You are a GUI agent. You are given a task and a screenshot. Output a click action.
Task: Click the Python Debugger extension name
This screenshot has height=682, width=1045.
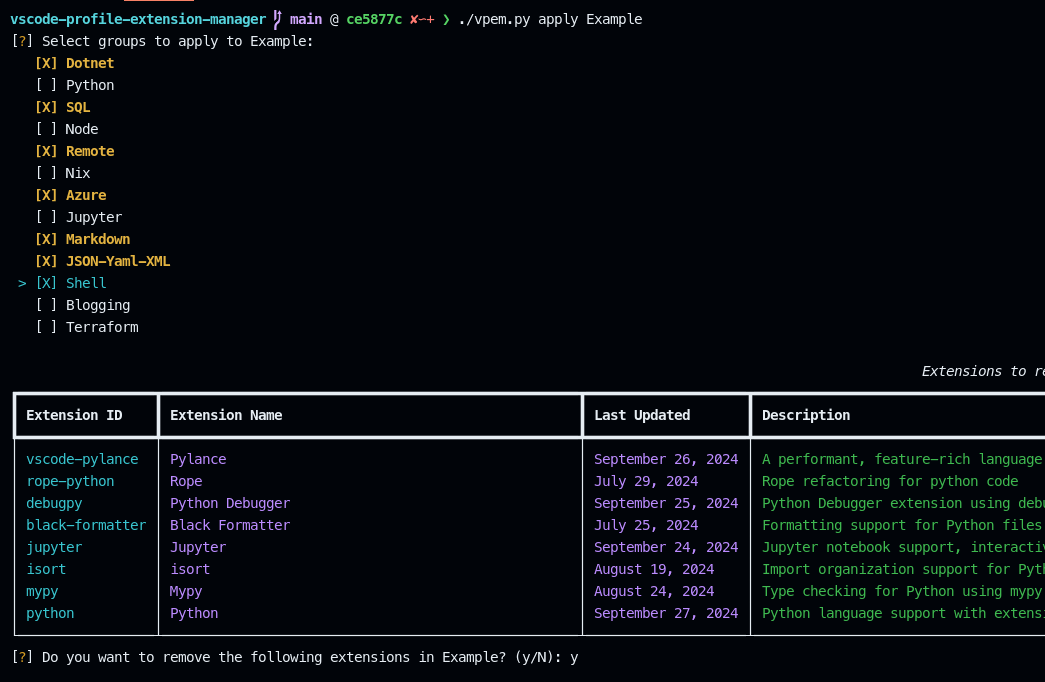[230, 503]
